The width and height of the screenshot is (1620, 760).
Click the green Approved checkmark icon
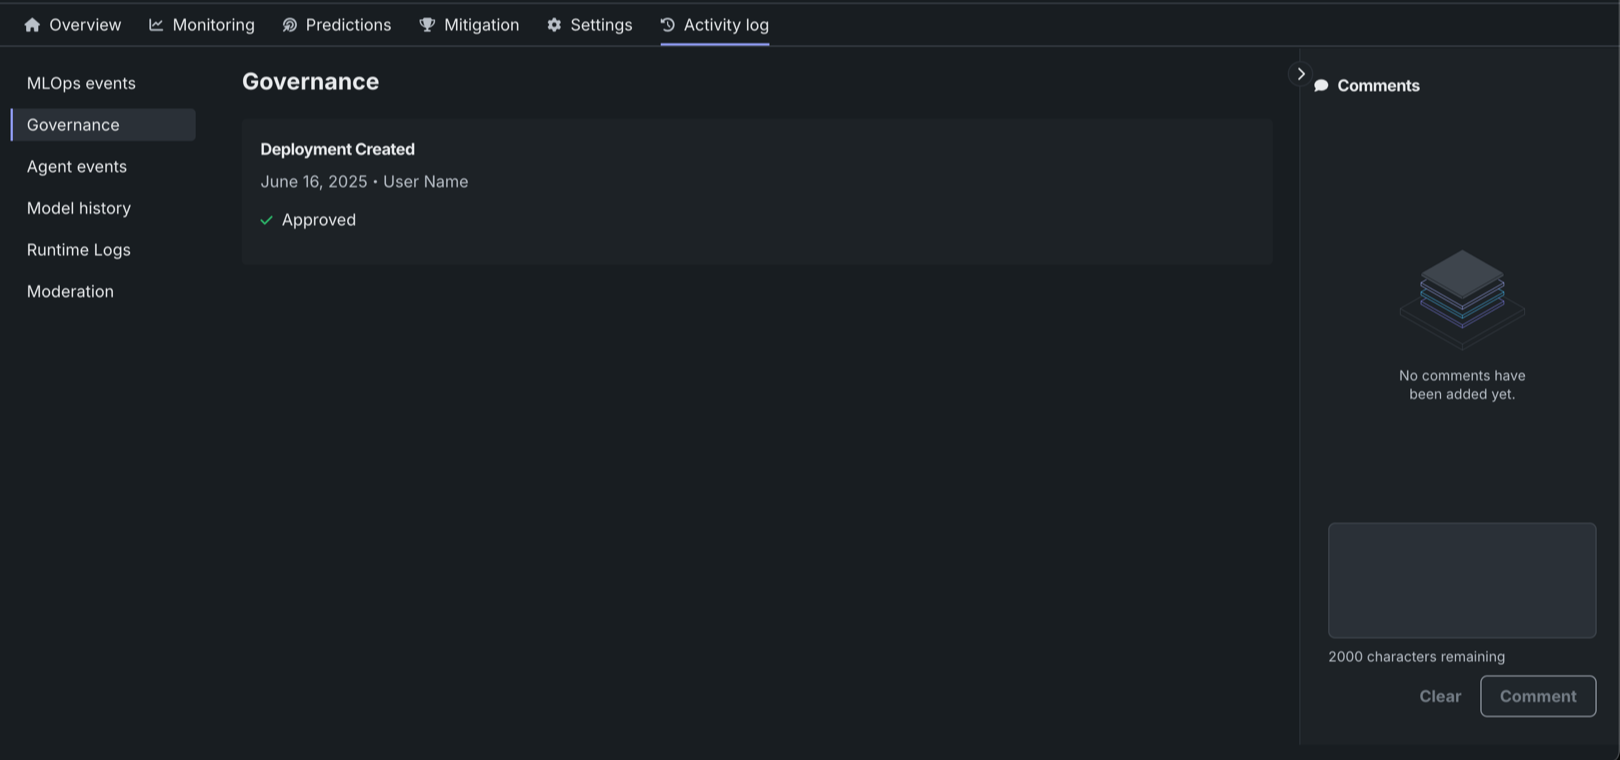(x=266, y=220)
